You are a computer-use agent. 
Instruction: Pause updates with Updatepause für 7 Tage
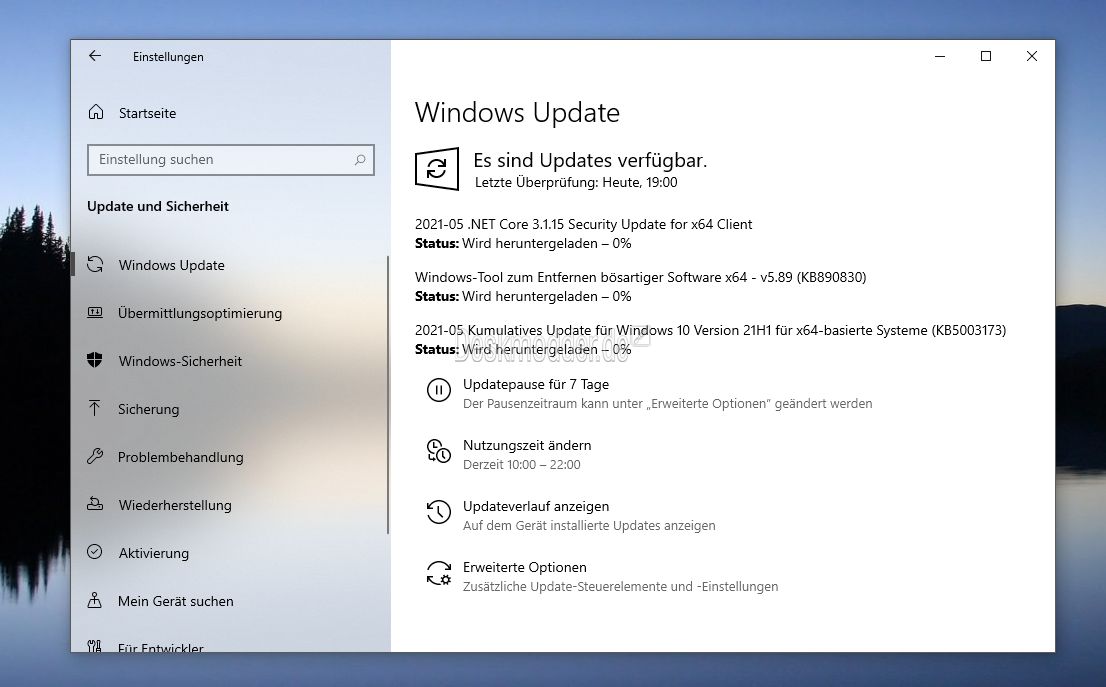(x=535, y=384)
